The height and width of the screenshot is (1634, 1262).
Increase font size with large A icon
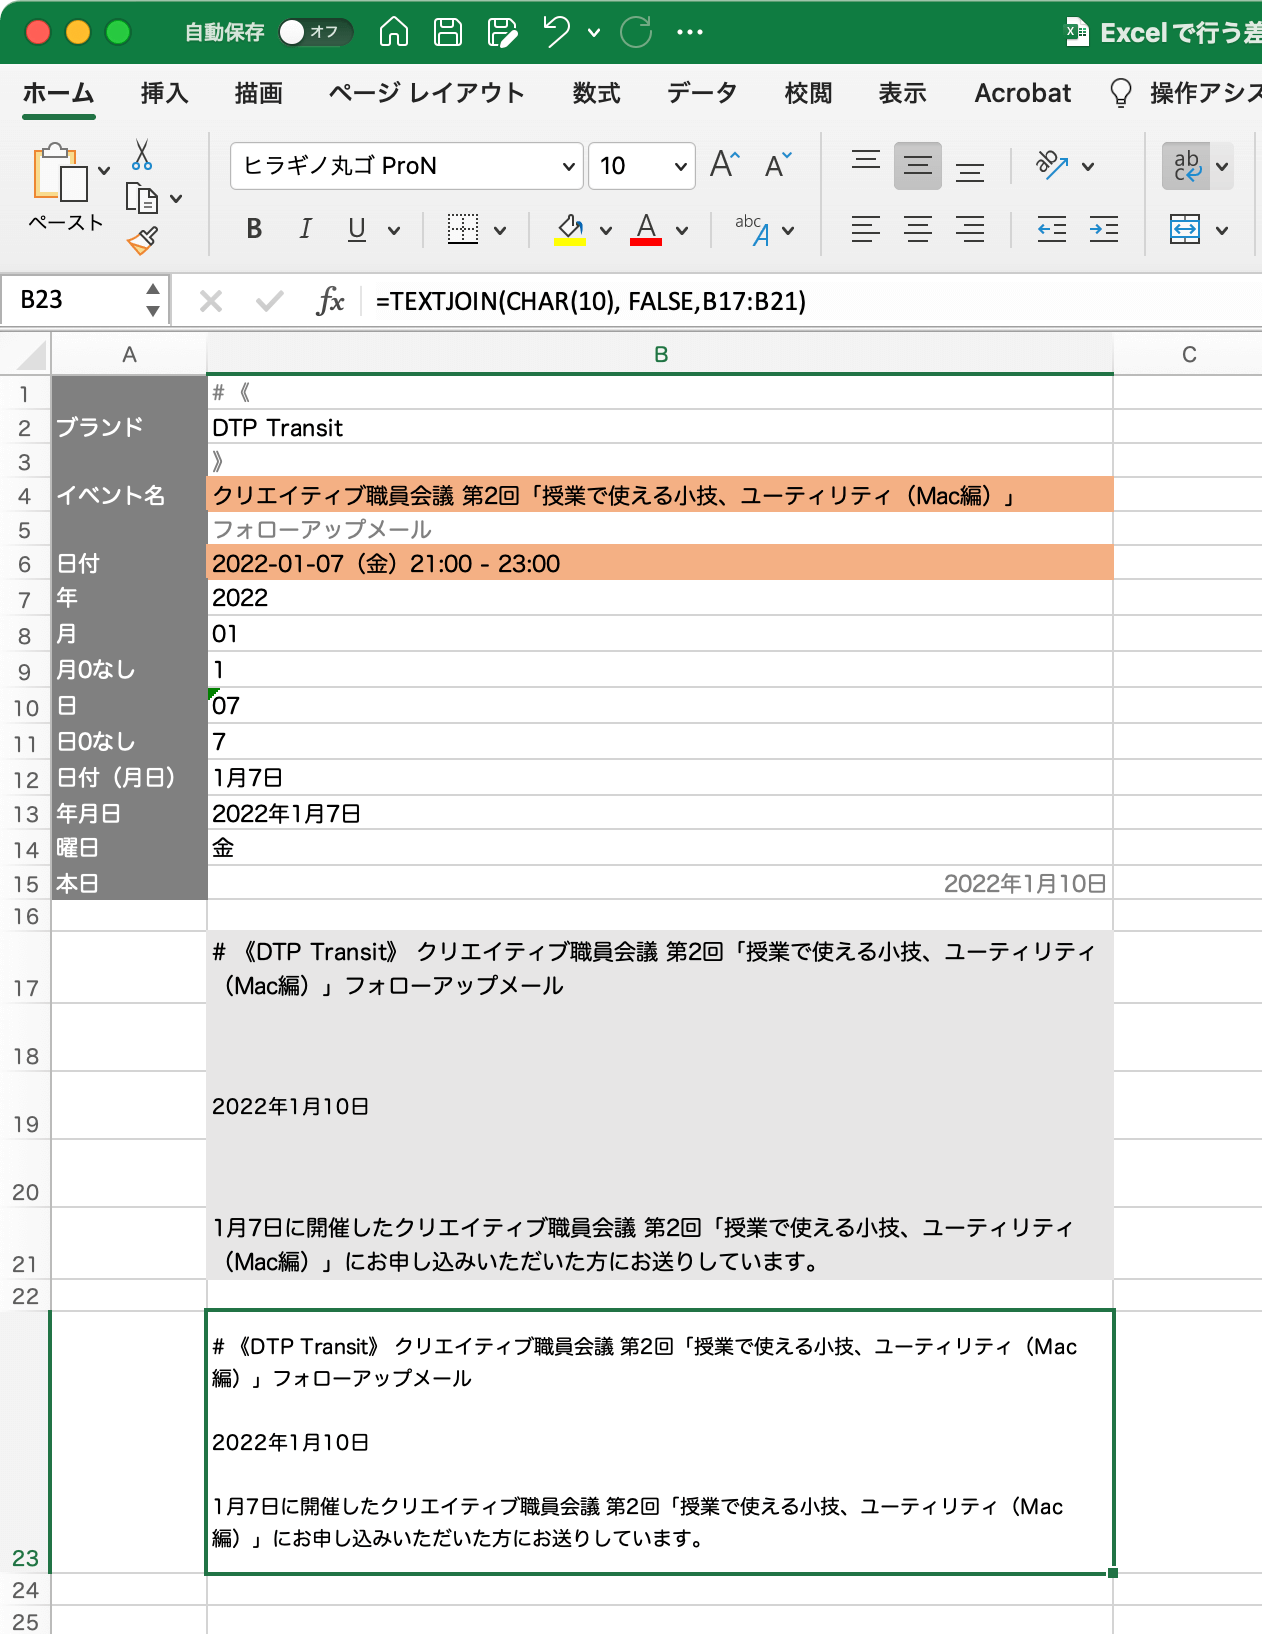725,165
